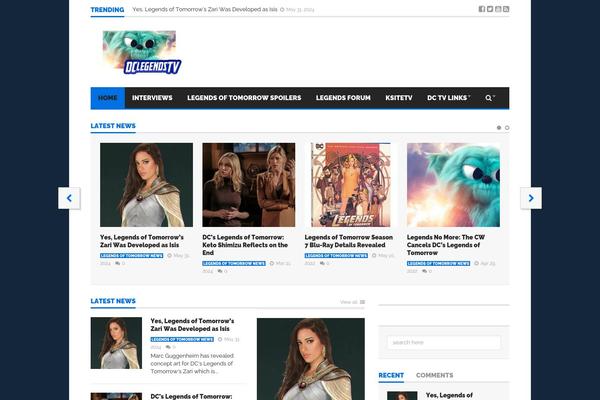The height and width of the screenshot is (400, 600).
Task: Click comment count icon under Season 7 Blu-Ray card
Action: (322, 263)
